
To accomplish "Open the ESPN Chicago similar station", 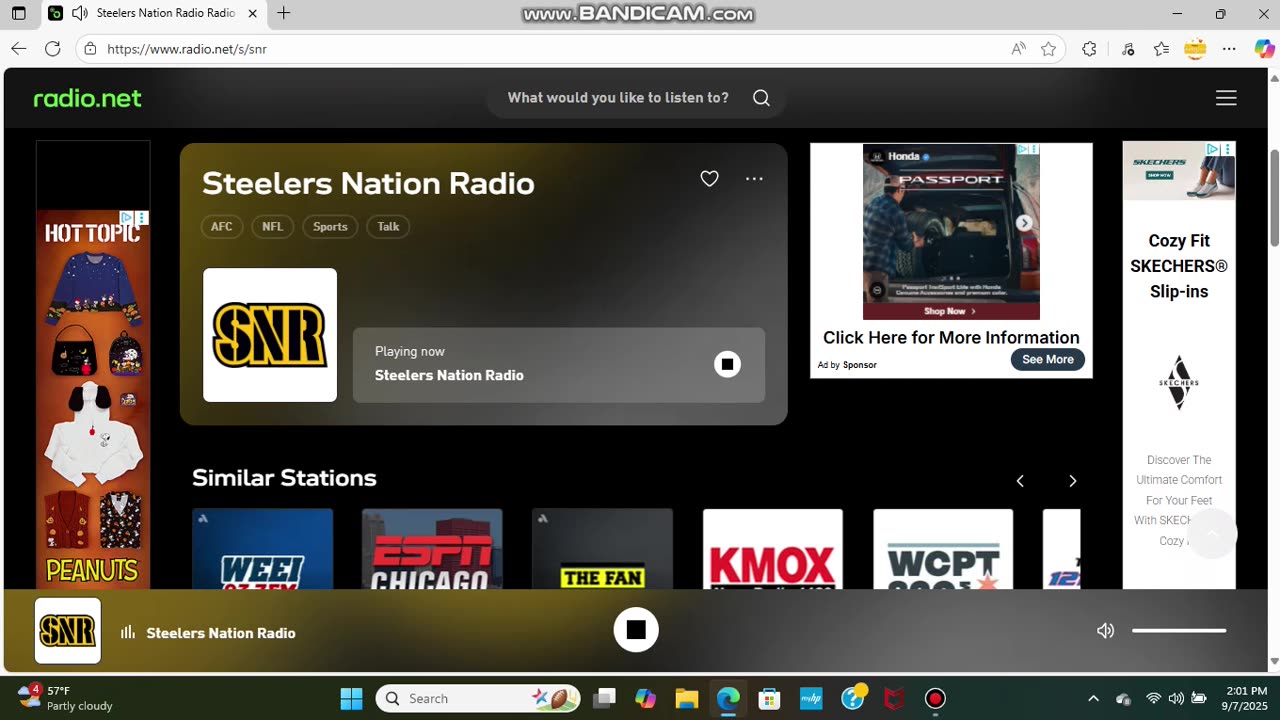I will coord(432,549).
